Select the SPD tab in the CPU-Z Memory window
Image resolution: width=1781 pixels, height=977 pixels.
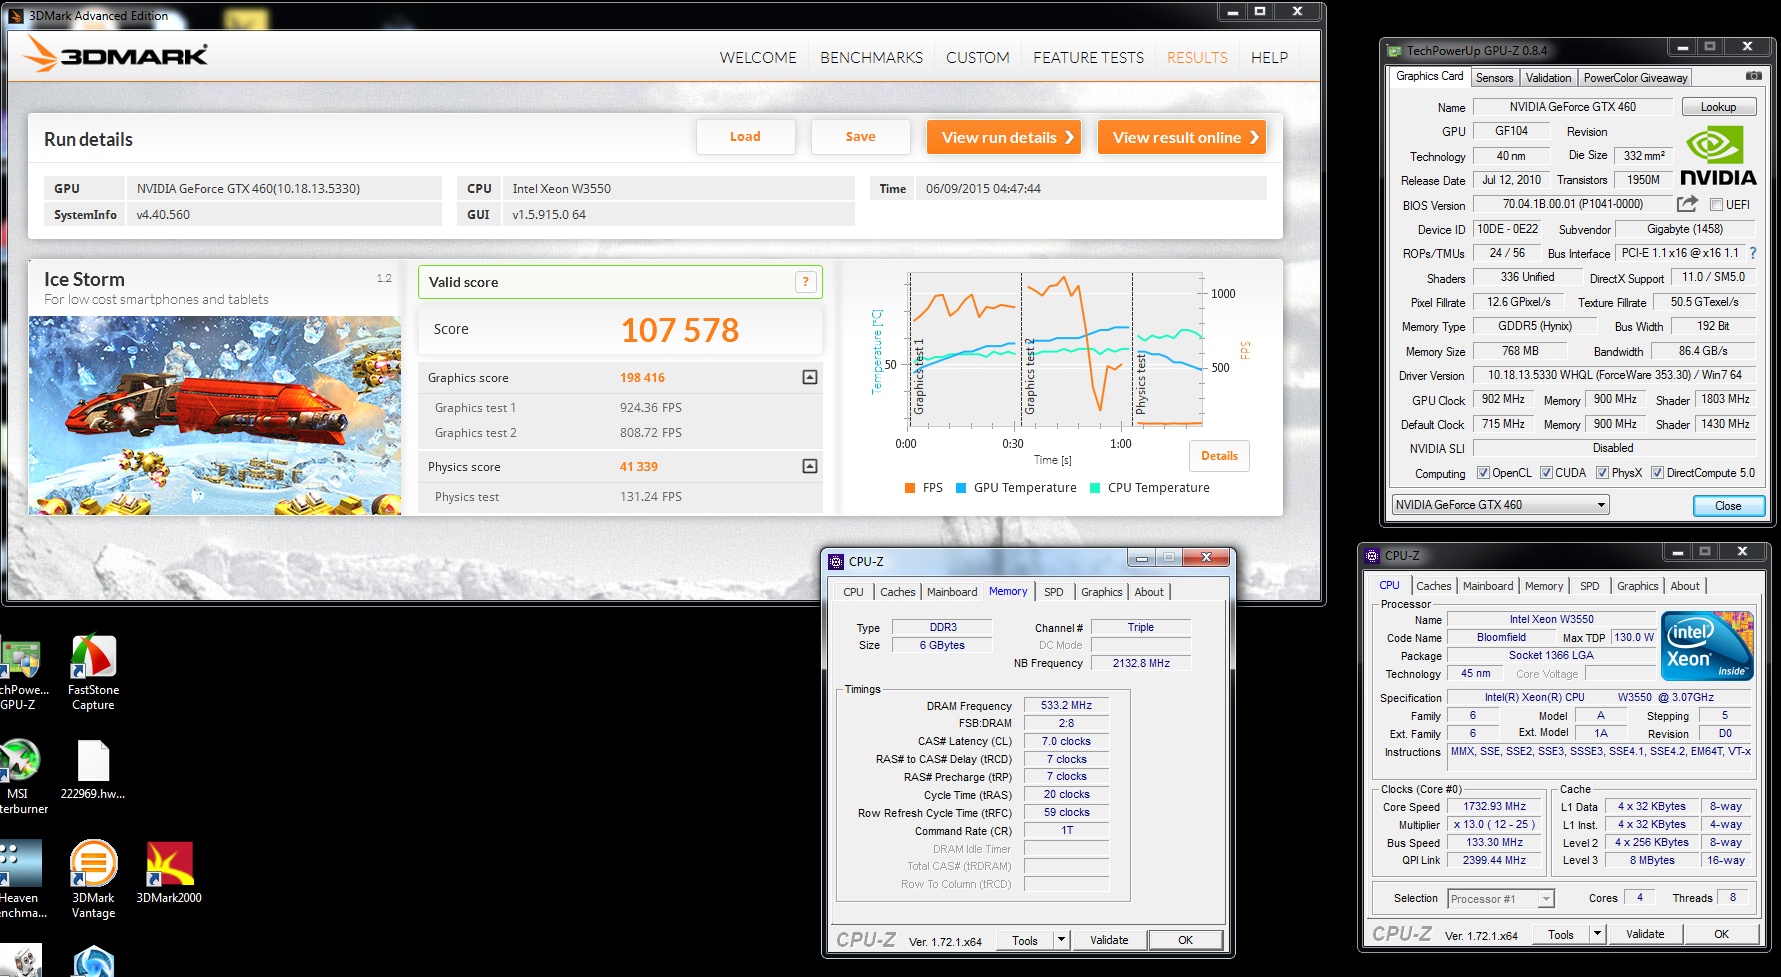click(1053, 592)
